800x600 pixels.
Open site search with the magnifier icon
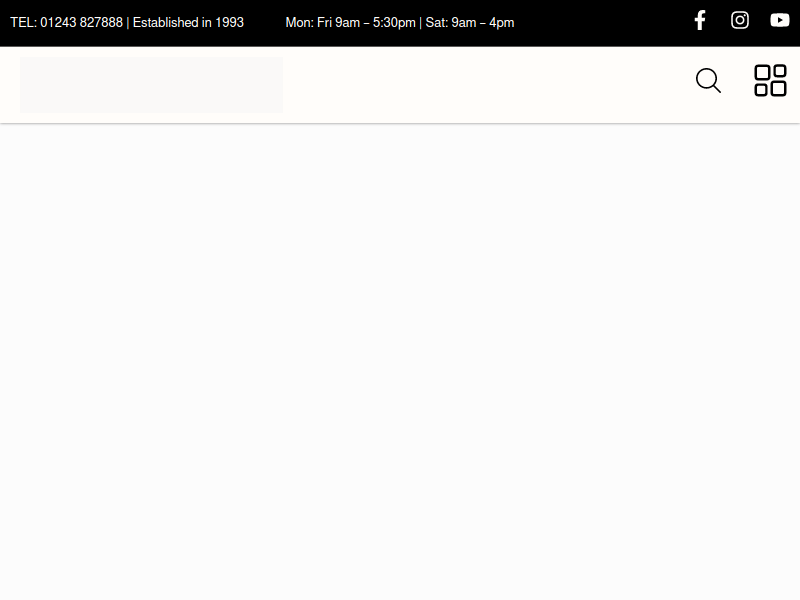click(x=708, y=81)
